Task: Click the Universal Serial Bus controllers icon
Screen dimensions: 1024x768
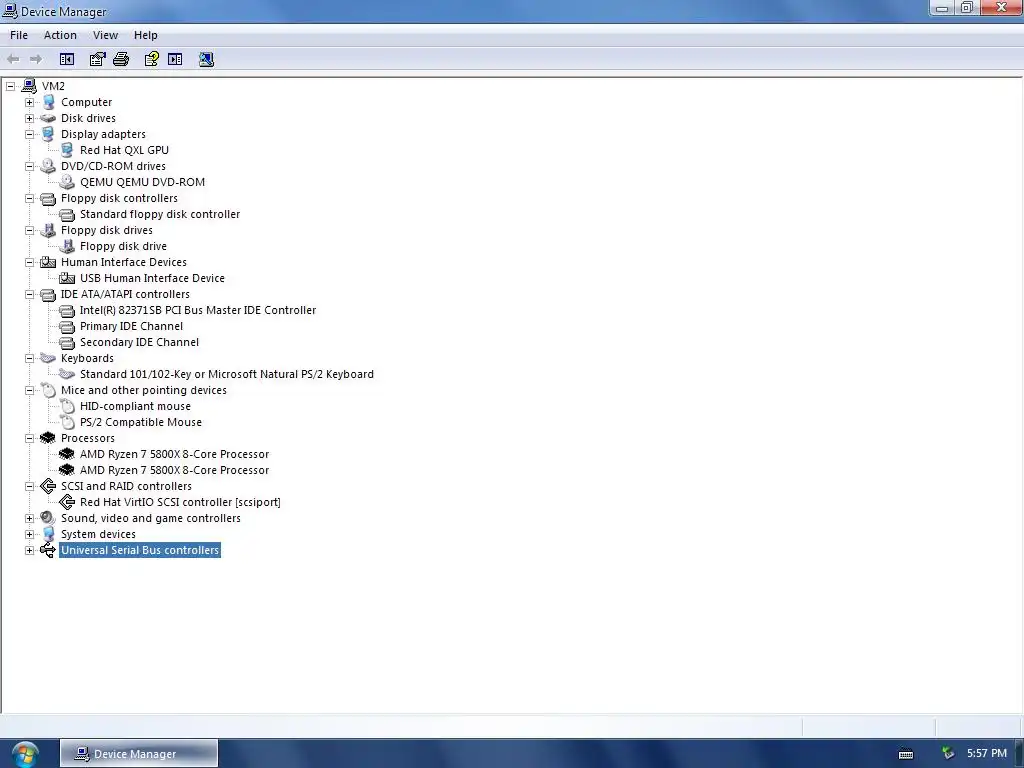Action: (48, 550)
